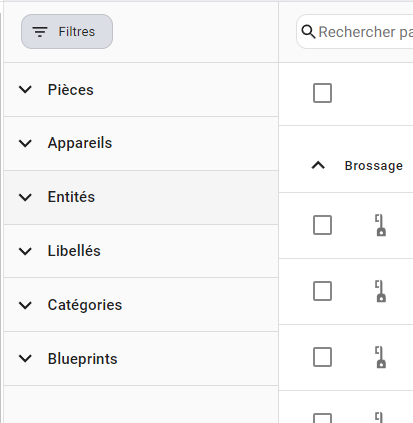The image size is (413, 423).
Task: Click the filter lines icon beside Filtres
Action: 40,32
